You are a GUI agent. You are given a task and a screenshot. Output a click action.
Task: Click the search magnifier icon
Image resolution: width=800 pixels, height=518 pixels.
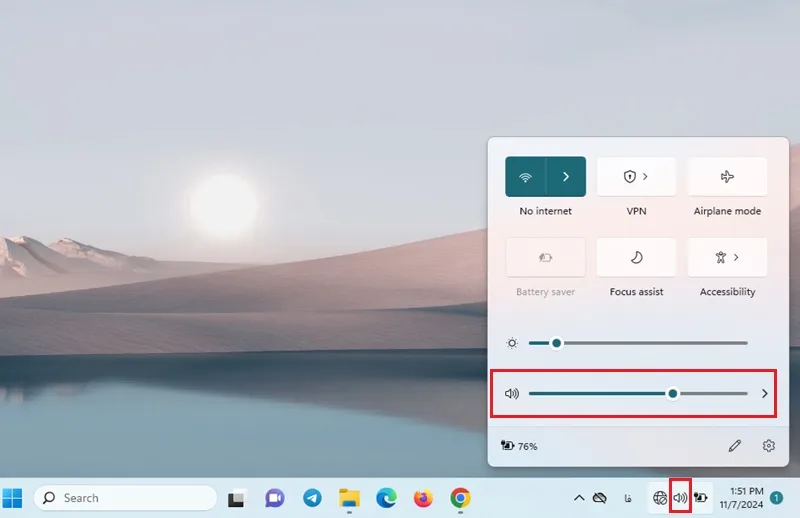click(x=49, y=498)
